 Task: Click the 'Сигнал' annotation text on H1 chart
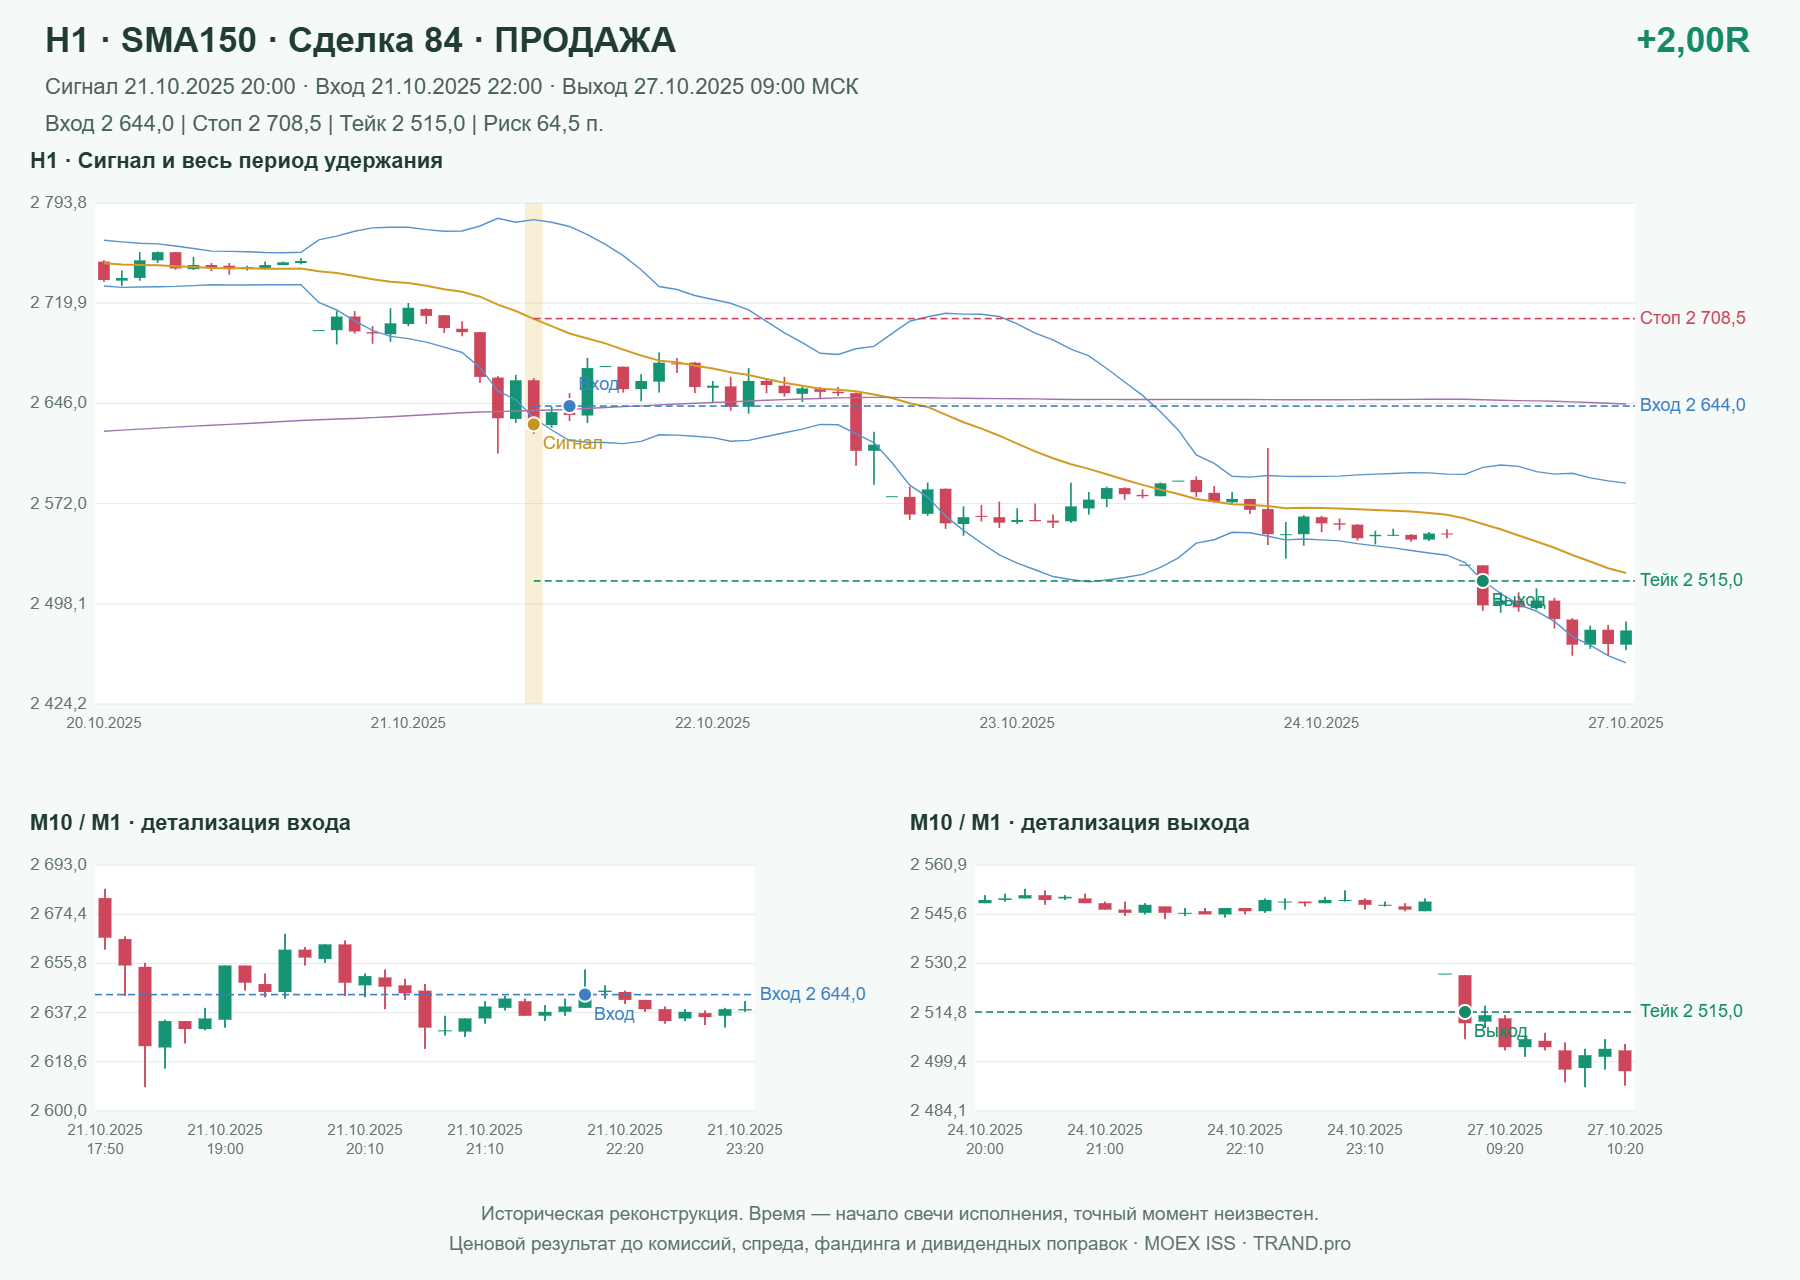pyautogui.click(x=572, y=443)
